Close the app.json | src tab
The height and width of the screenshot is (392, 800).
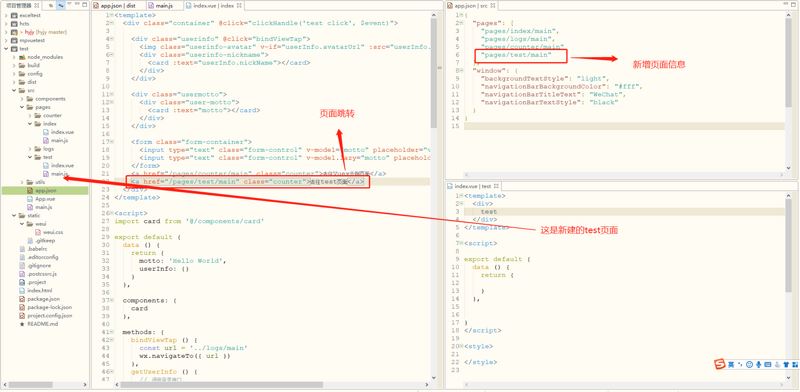494,5
